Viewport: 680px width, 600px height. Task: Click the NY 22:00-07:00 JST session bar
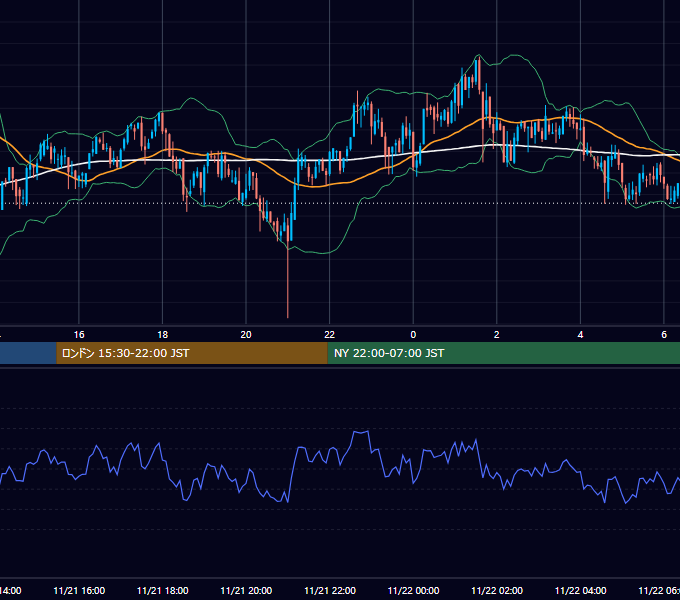(x=503, y=353)
